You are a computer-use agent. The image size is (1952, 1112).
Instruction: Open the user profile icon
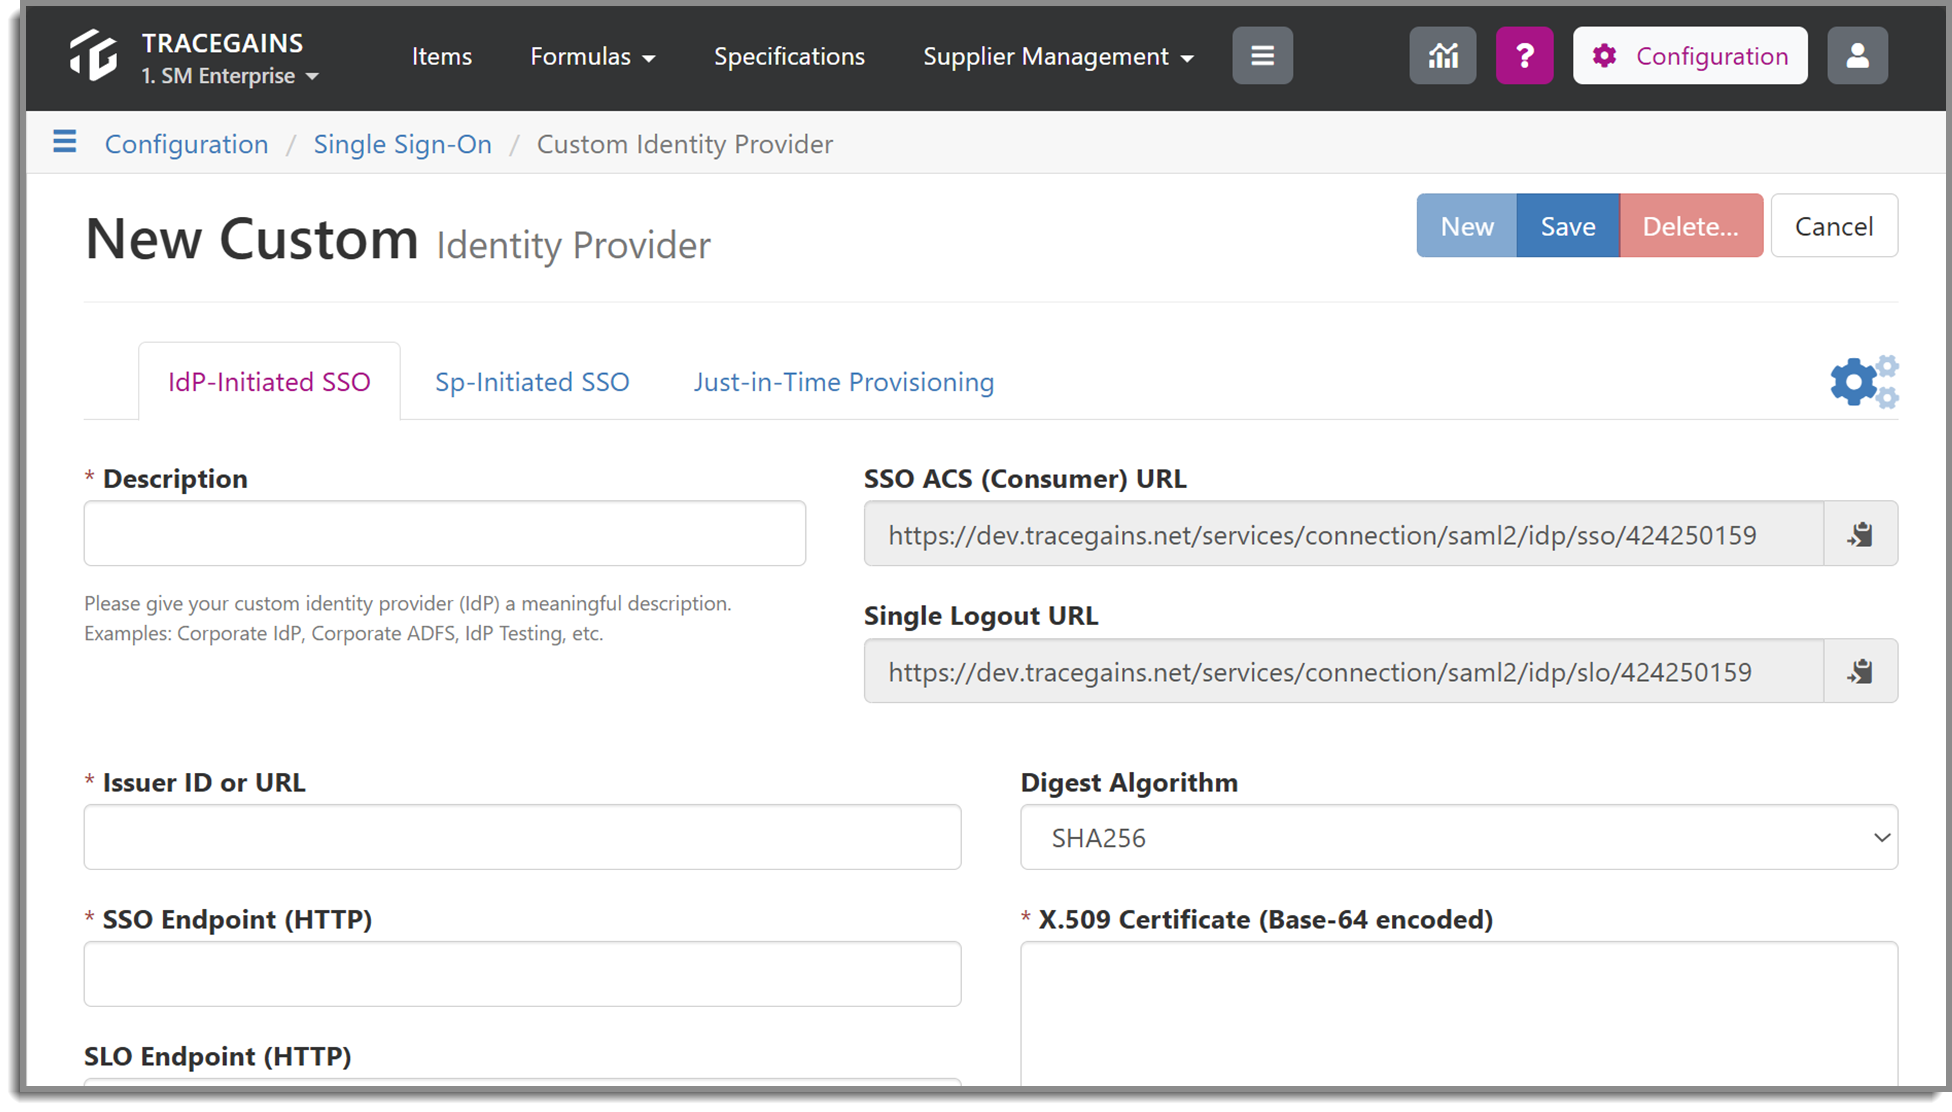(x=1857, y=56)
